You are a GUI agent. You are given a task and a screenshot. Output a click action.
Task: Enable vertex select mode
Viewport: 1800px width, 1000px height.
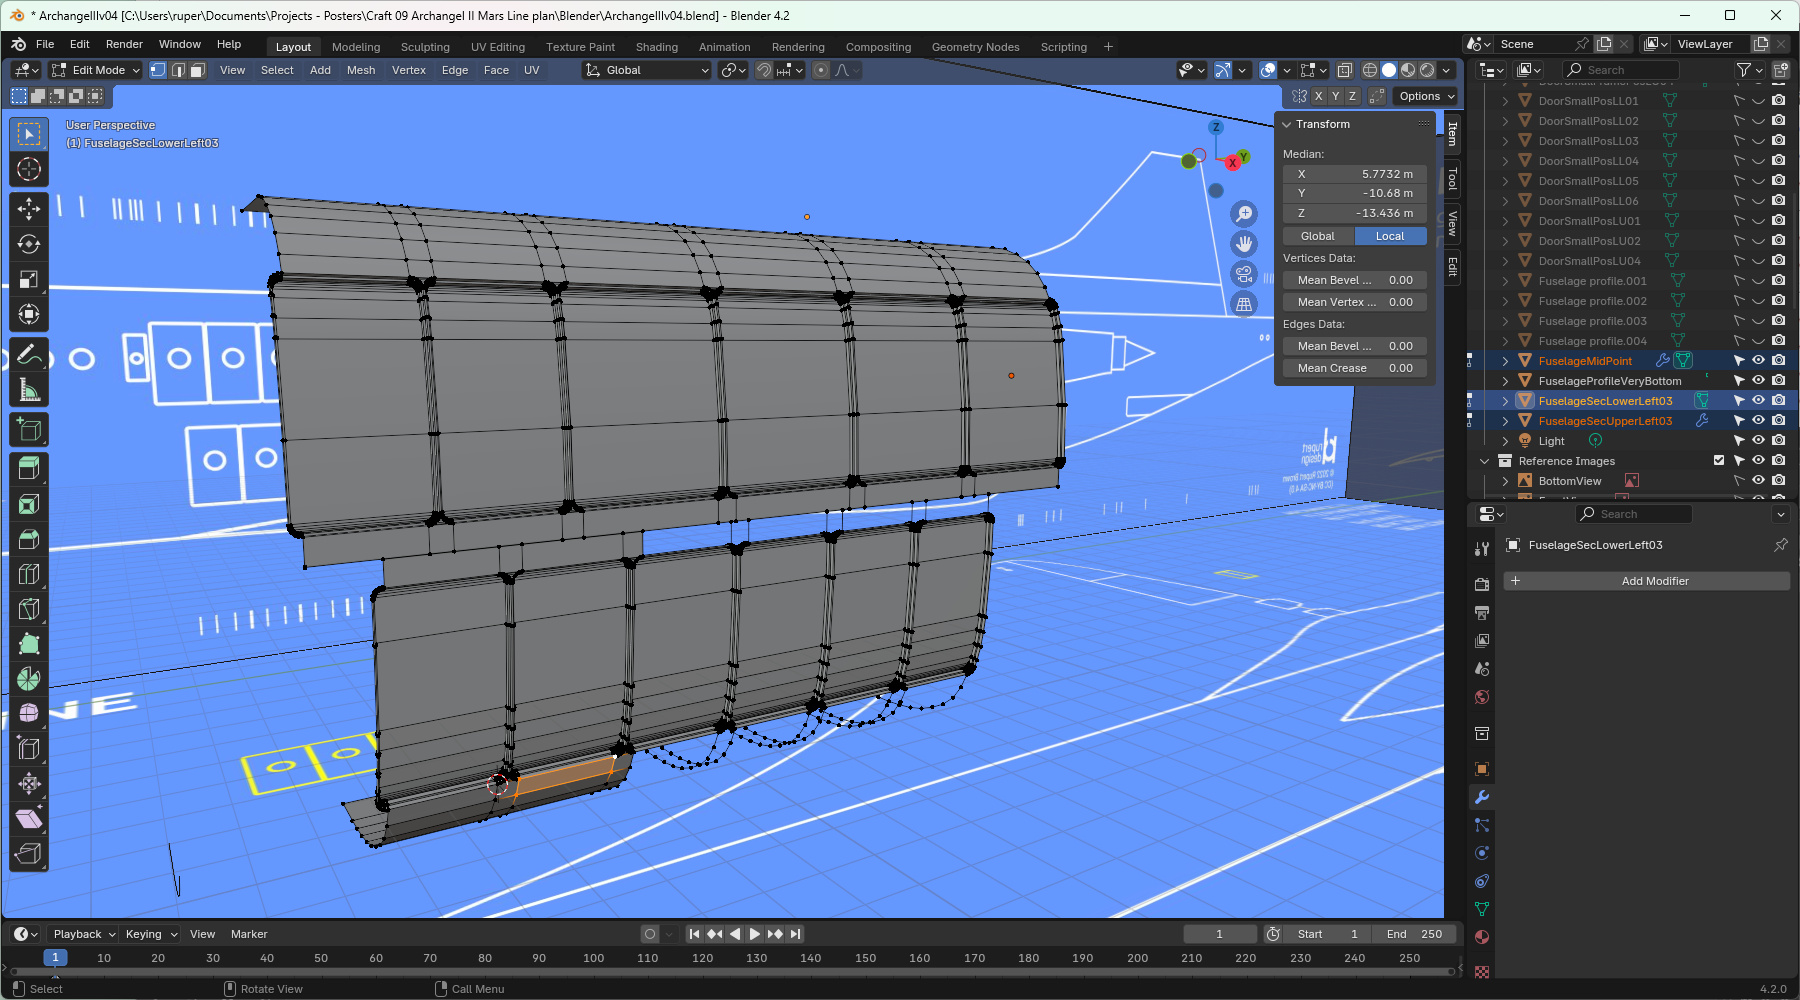pyautogui.click(x=158, y=70)
